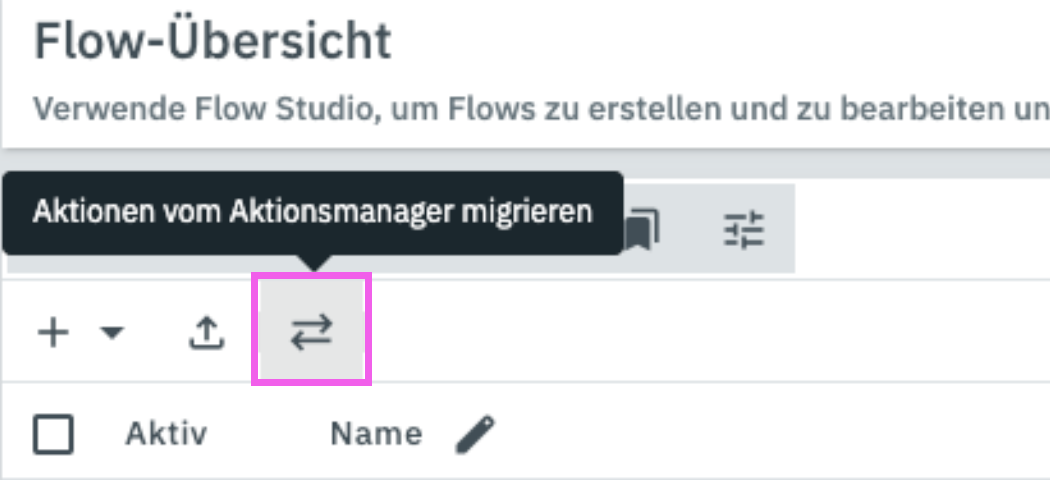Click the plus icon to create a flow

pyautogui.click(x=52, y=333)
